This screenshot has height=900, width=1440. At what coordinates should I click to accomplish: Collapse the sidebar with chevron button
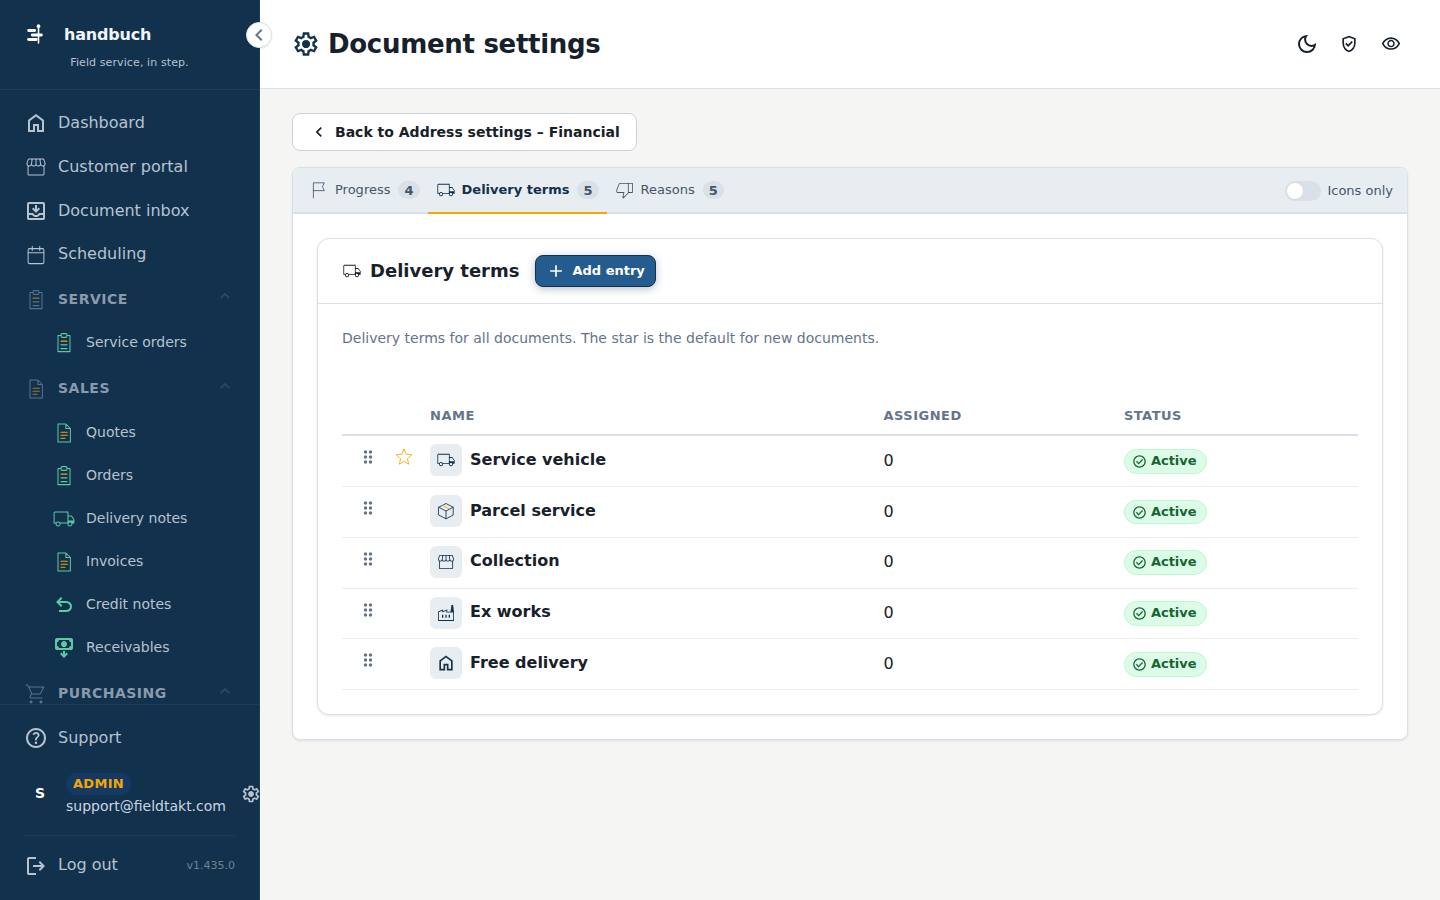pos(258,35)
